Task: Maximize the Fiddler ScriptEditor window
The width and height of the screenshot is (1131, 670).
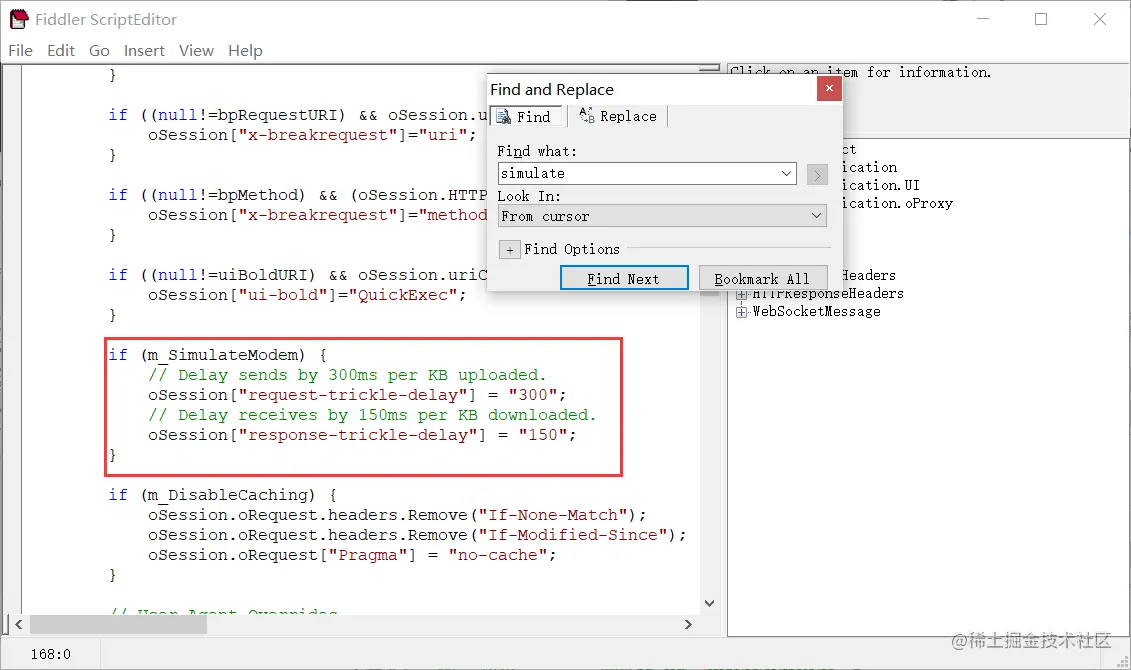Action: pyautogui.click(x=1041, y=19)
